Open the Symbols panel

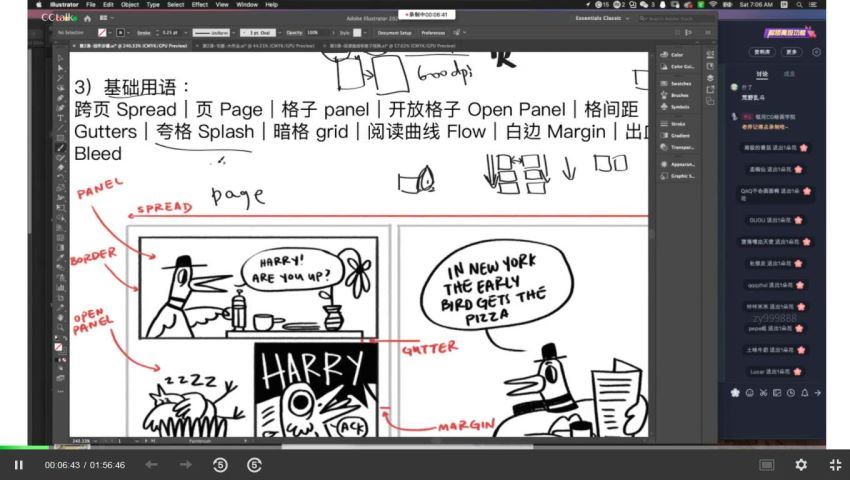coord(677,107)
